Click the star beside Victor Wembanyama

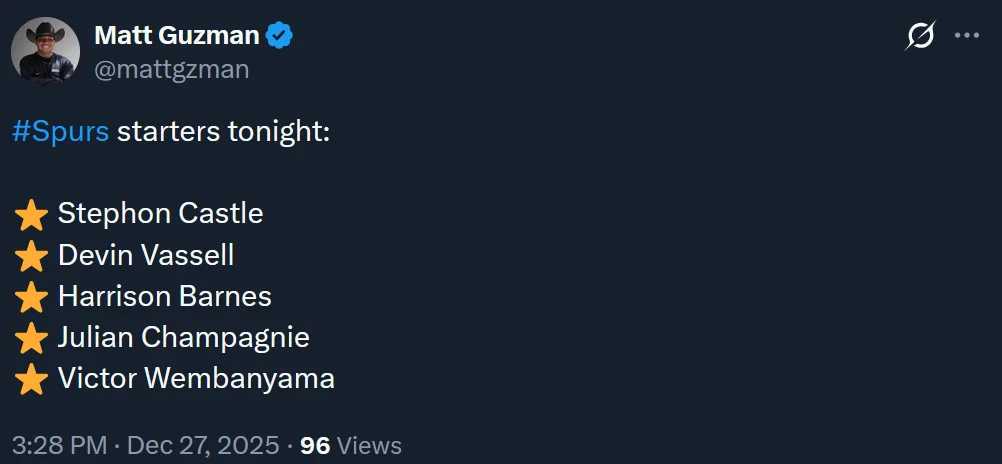[32, 379]
